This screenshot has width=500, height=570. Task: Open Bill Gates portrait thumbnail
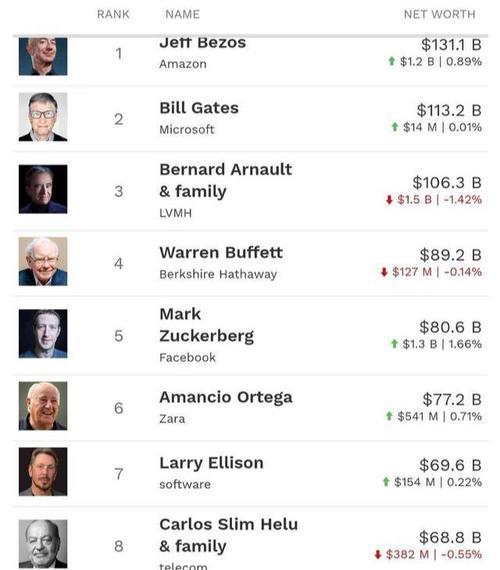[x=43, y=117]
